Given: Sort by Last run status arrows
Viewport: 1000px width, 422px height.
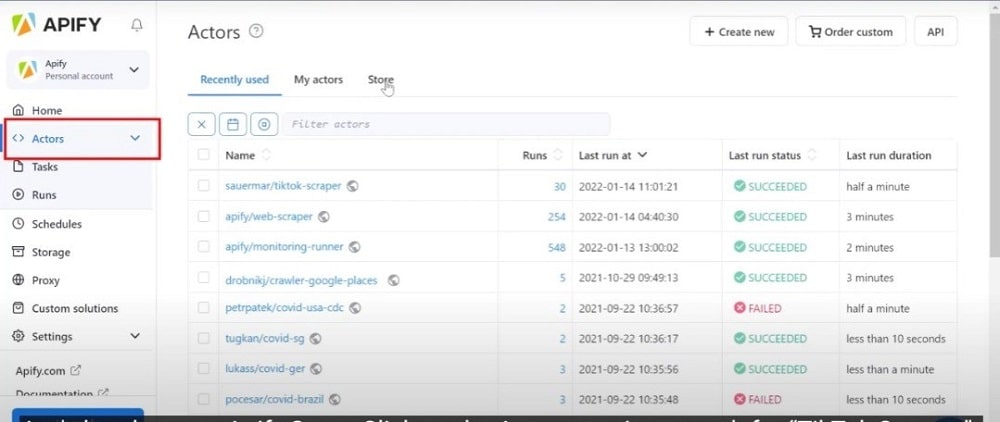Looking at the screenshot, I should coord(812,155).
